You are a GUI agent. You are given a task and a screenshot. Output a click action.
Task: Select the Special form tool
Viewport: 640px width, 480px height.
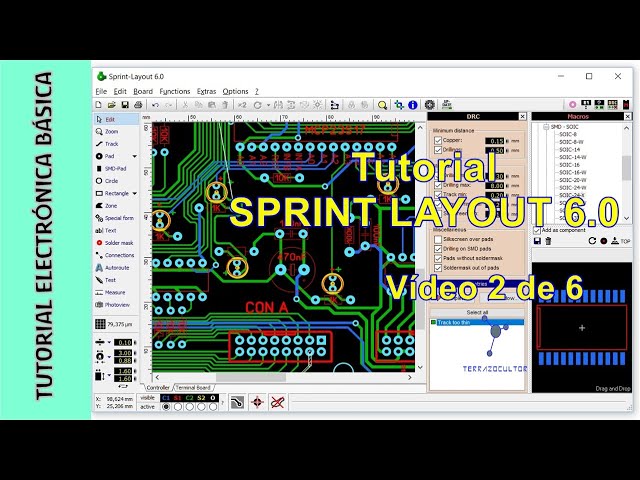[116, 218]
